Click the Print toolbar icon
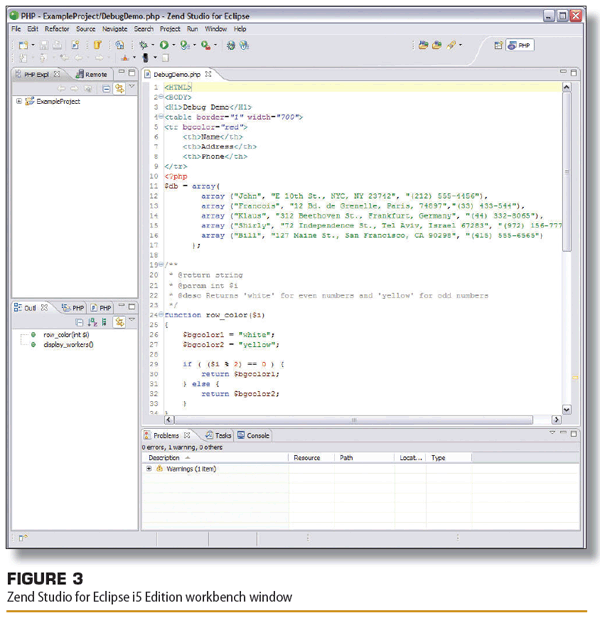 (57, 45)
